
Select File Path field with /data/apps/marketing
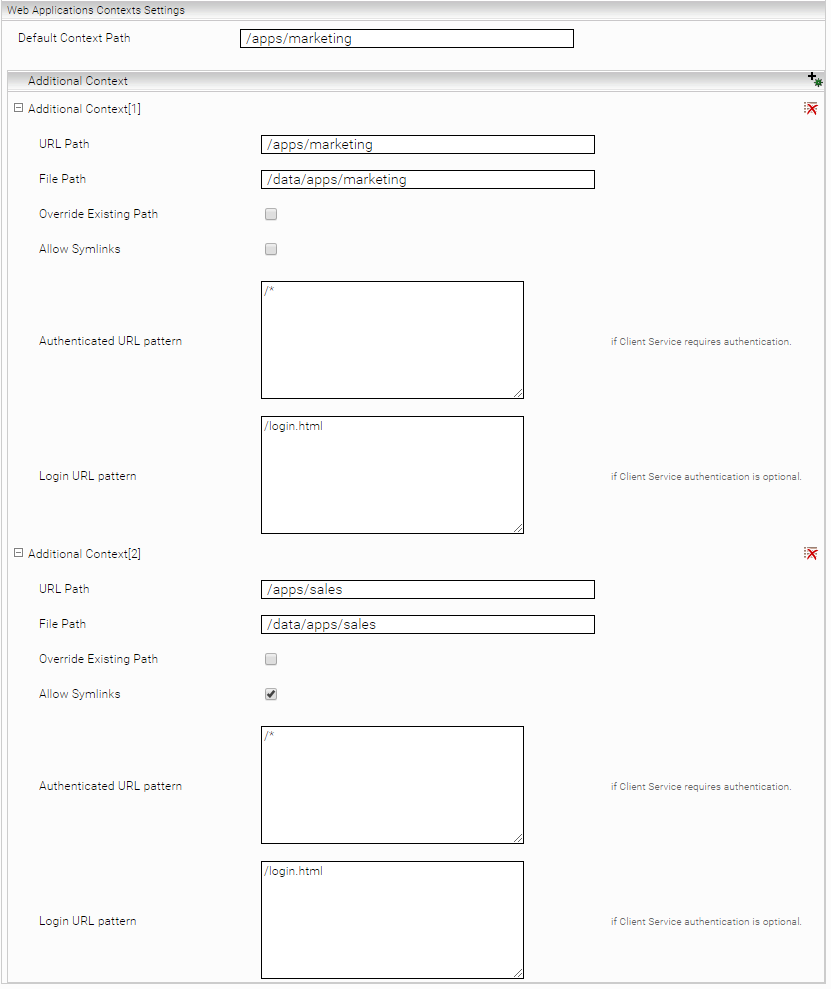click(427, 179)
